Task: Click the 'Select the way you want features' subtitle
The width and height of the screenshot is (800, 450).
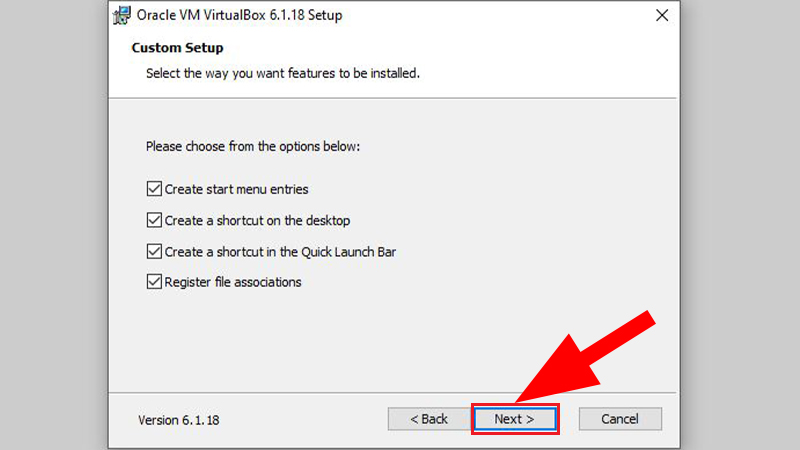Action: pyautogui.click(x=283, y=73)
